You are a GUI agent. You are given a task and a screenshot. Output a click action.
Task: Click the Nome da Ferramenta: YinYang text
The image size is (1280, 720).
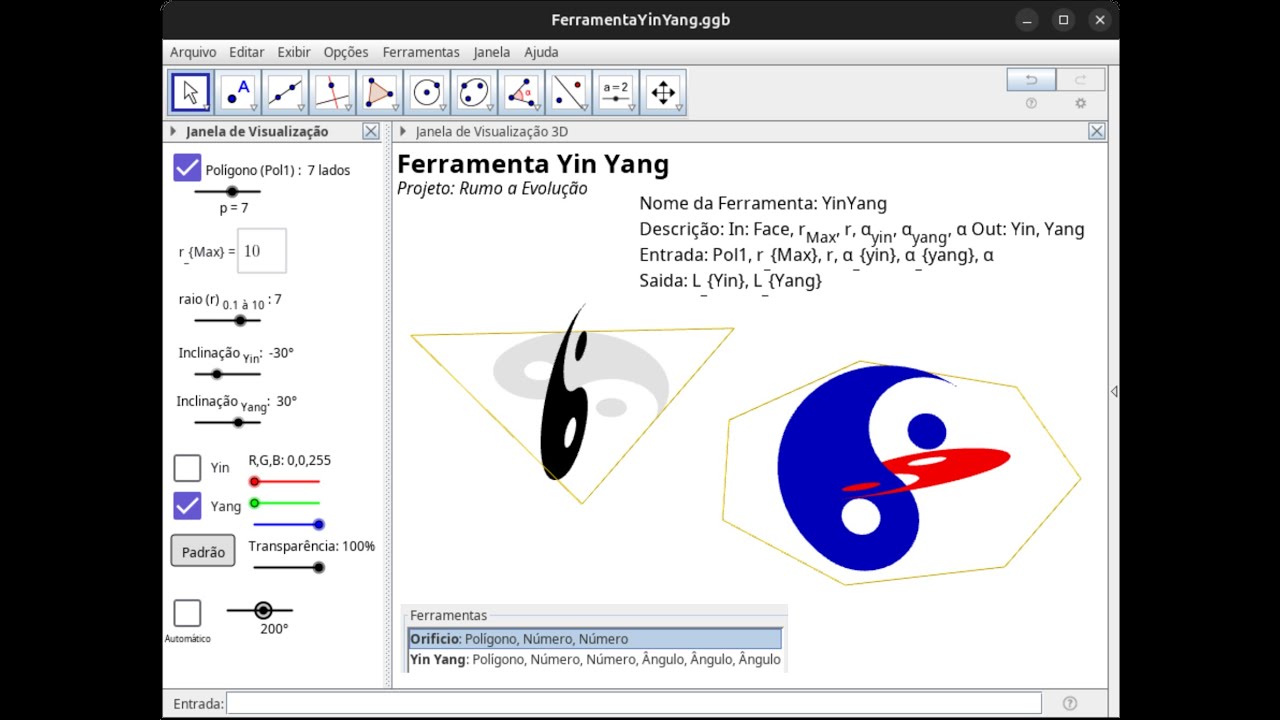[763, 204]
